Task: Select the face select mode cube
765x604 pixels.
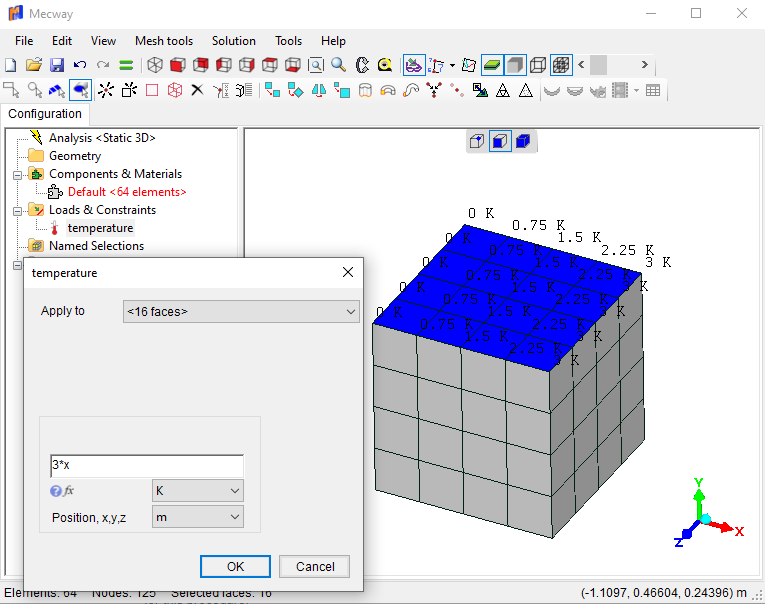Action: click(x=500, y=141)
